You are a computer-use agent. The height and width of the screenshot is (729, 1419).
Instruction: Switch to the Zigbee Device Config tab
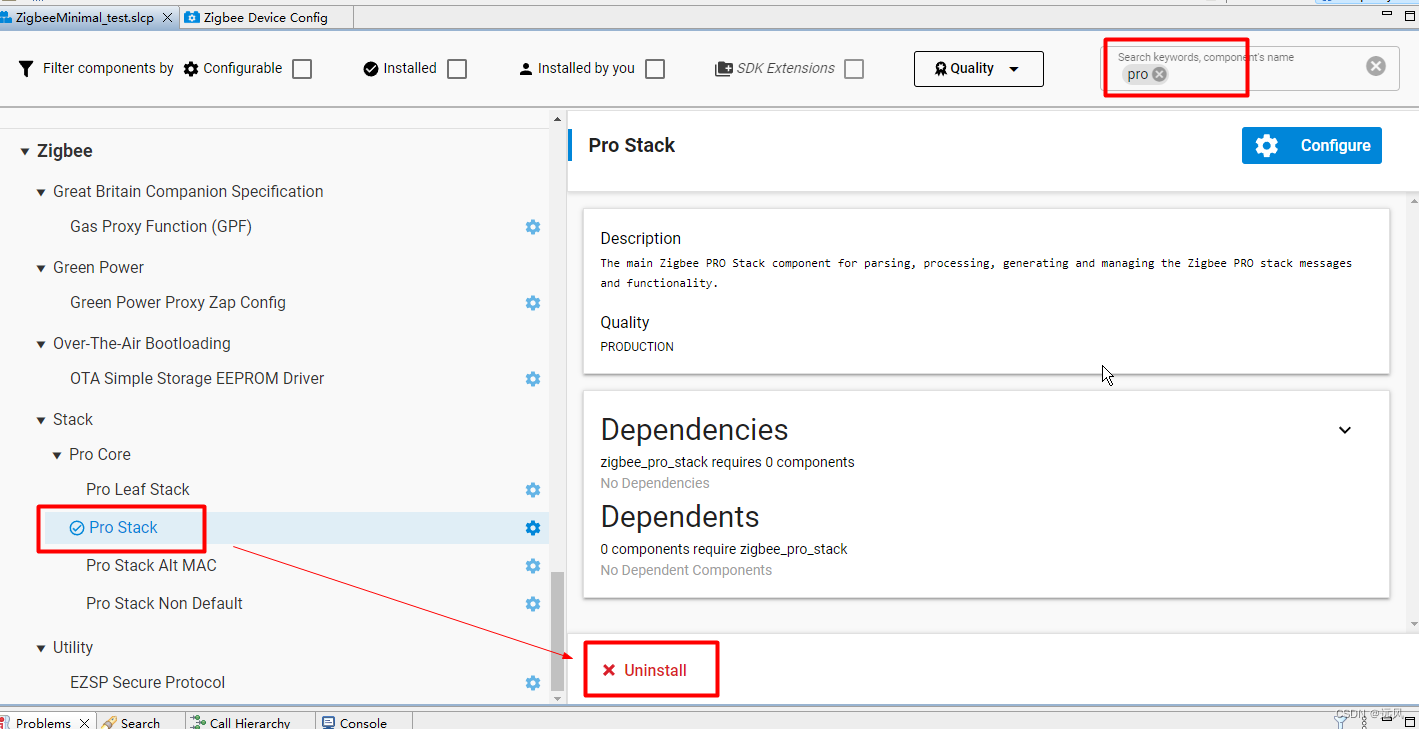point(263,16)
